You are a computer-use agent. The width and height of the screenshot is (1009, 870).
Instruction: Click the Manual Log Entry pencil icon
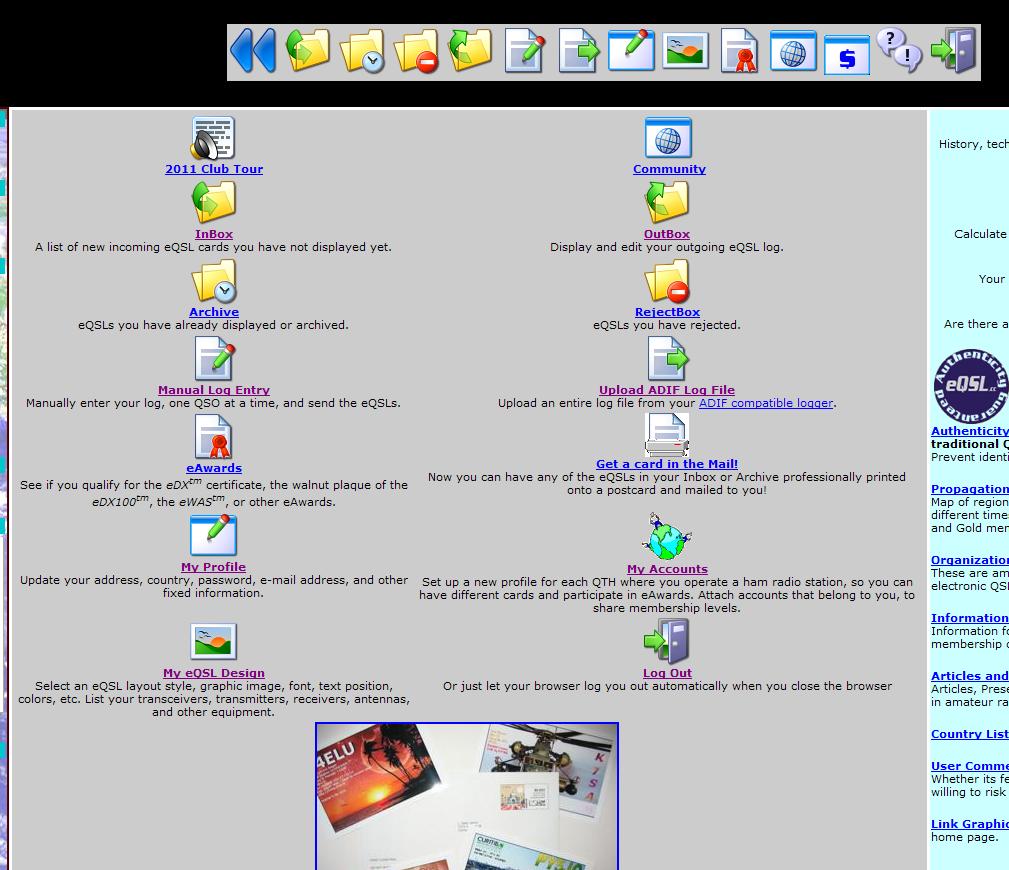coord(215,358)
